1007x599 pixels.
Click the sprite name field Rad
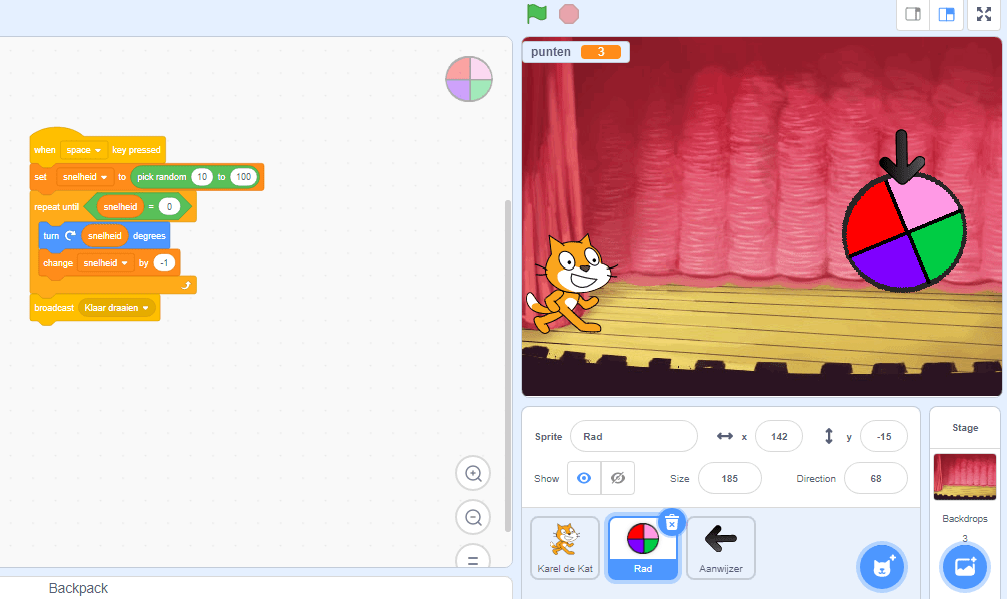pos(633,436)
